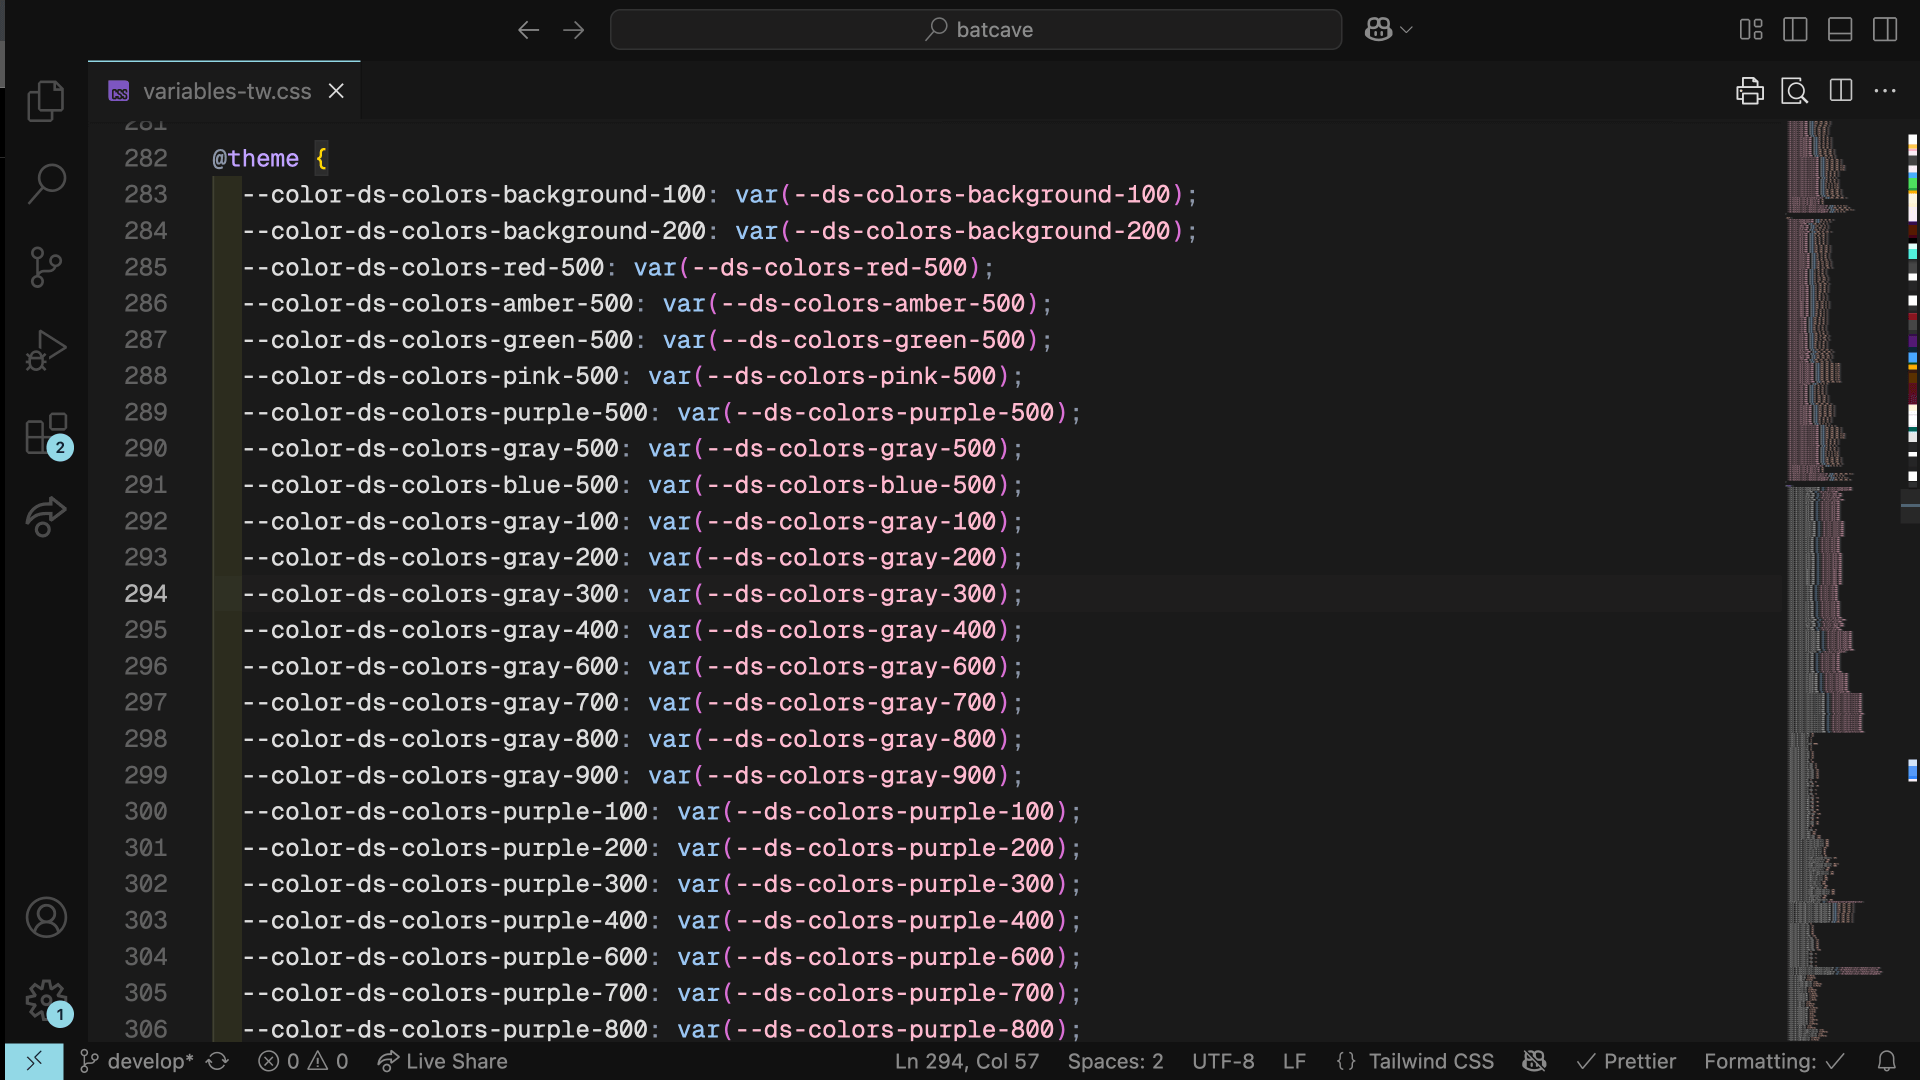Click the batcave command center search box
Screen dimensions: 1920x1080
[975, 30]
